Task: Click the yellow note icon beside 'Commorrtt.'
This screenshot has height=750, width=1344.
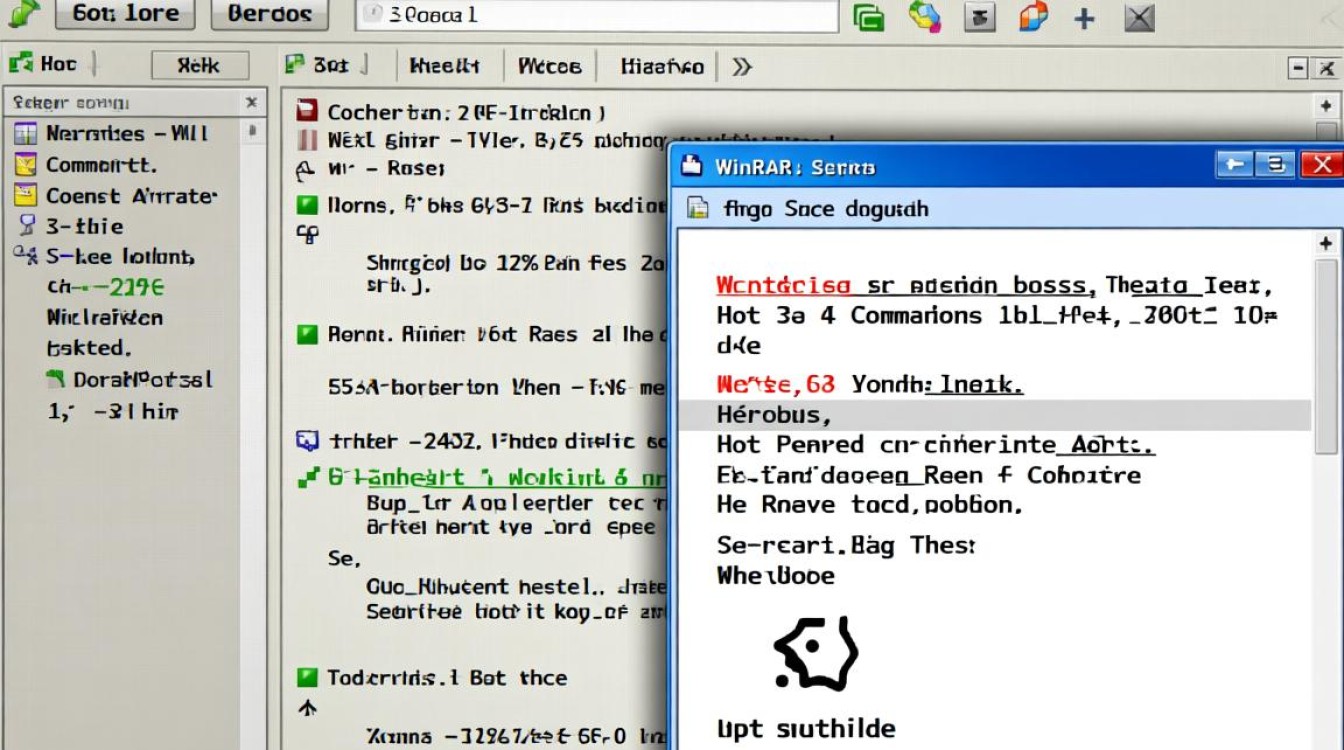Action: pyautogui.click(x=26, y=165)
